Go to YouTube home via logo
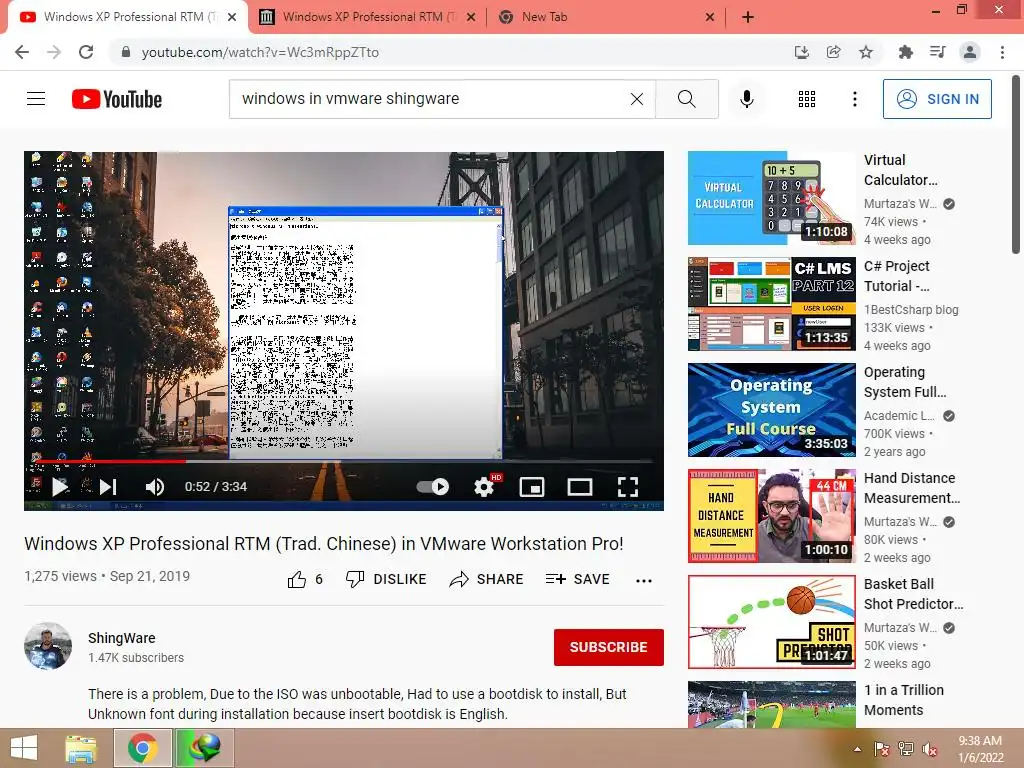 (117, 99)
